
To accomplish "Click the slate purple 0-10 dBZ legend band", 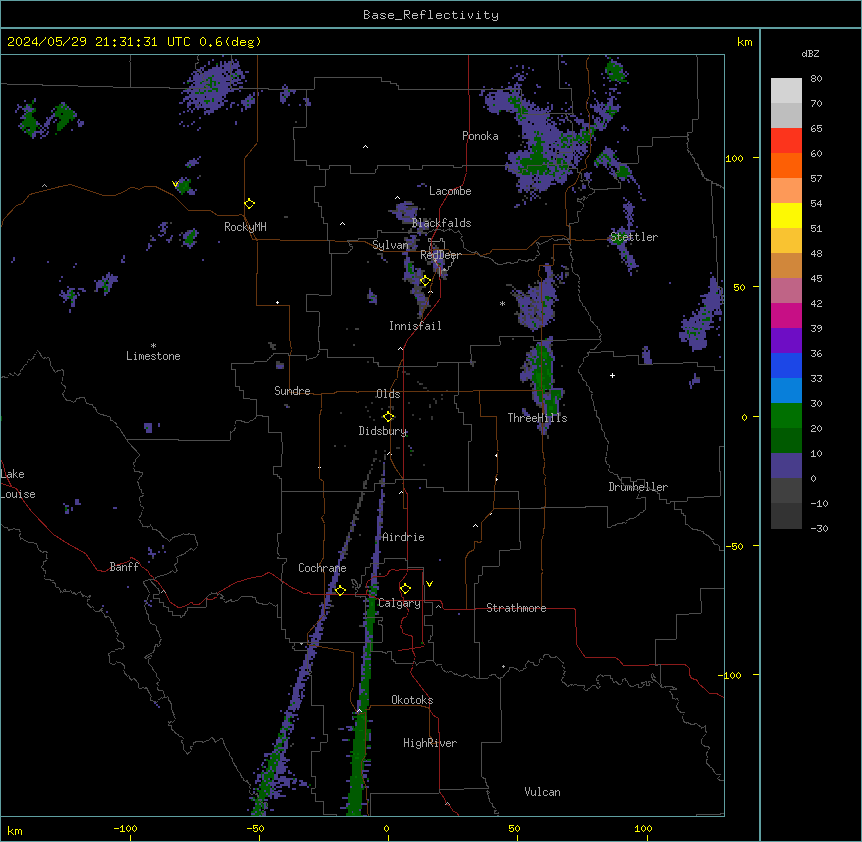I will click(x=786, y=466).
